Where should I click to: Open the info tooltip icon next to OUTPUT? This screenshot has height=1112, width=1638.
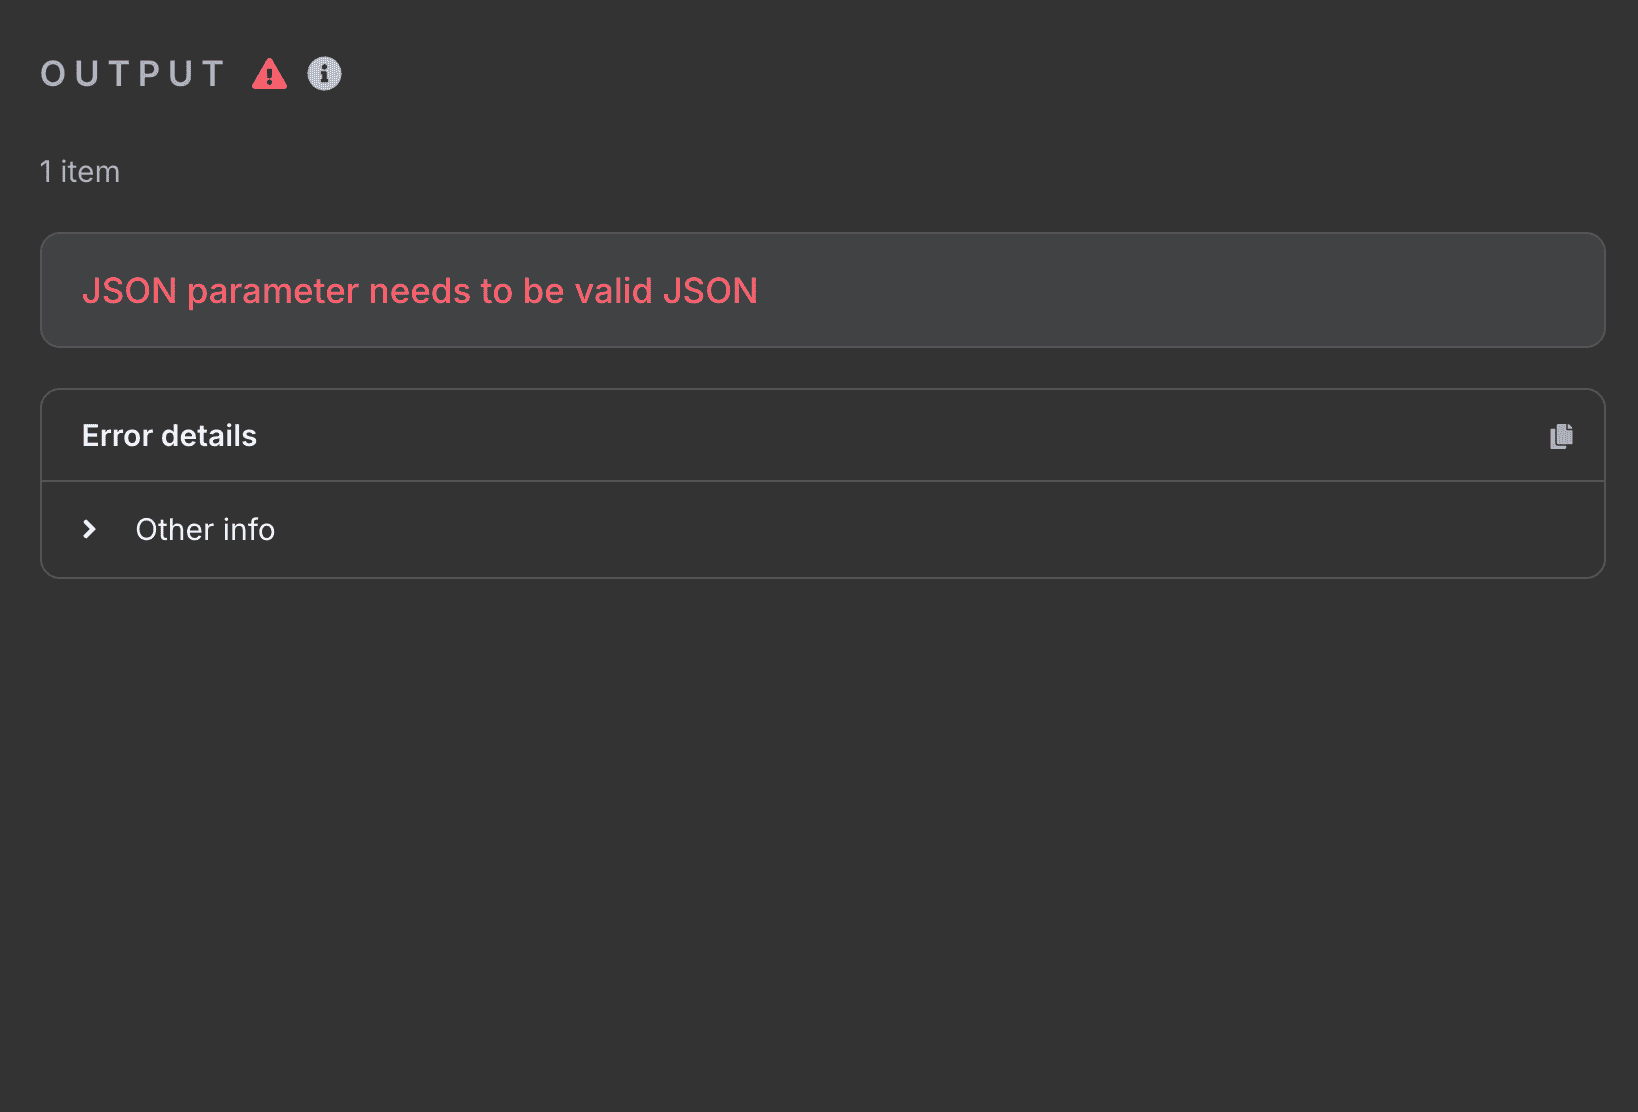[x=323, y=73]
